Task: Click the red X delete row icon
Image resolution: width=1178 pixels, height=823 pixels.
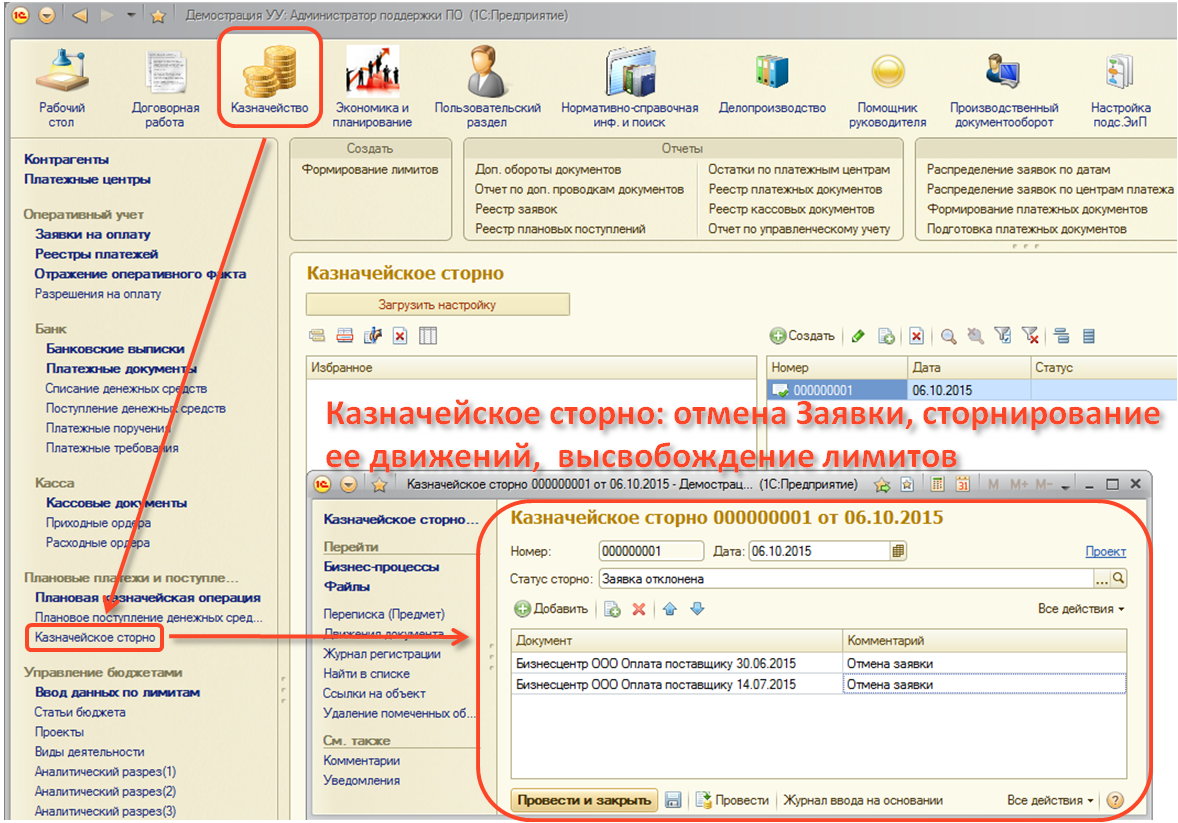Action: 638,609
